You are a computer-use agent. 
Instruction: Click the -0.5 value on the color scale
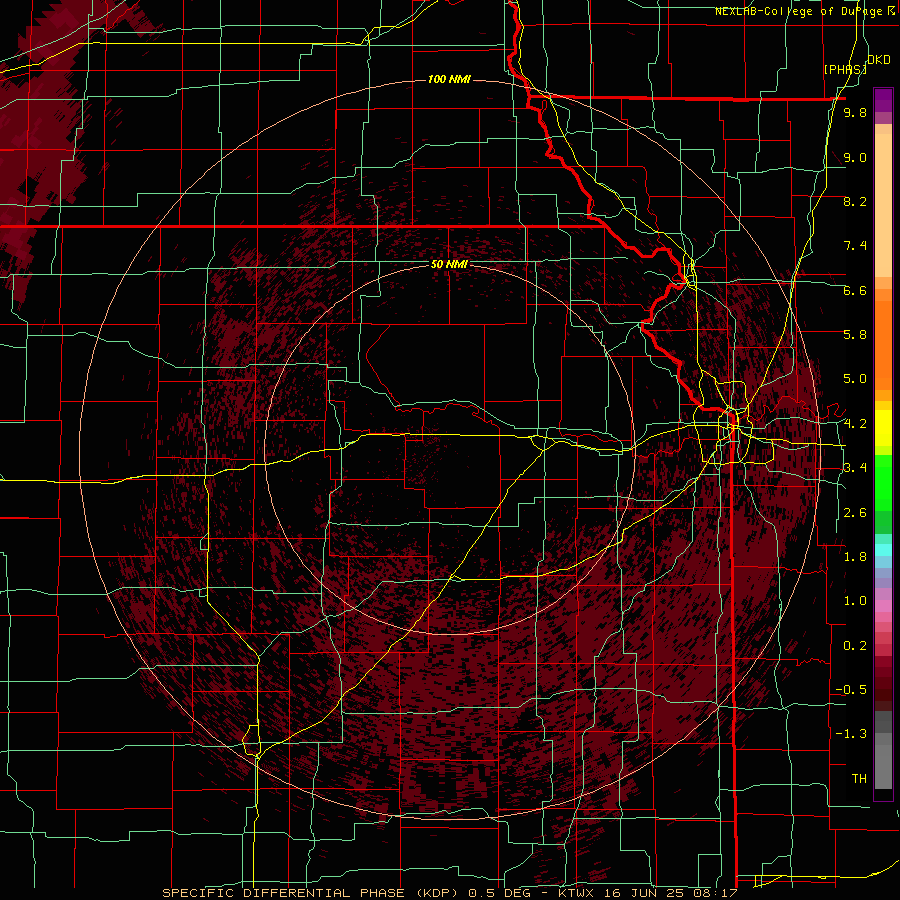click(851, 690)
